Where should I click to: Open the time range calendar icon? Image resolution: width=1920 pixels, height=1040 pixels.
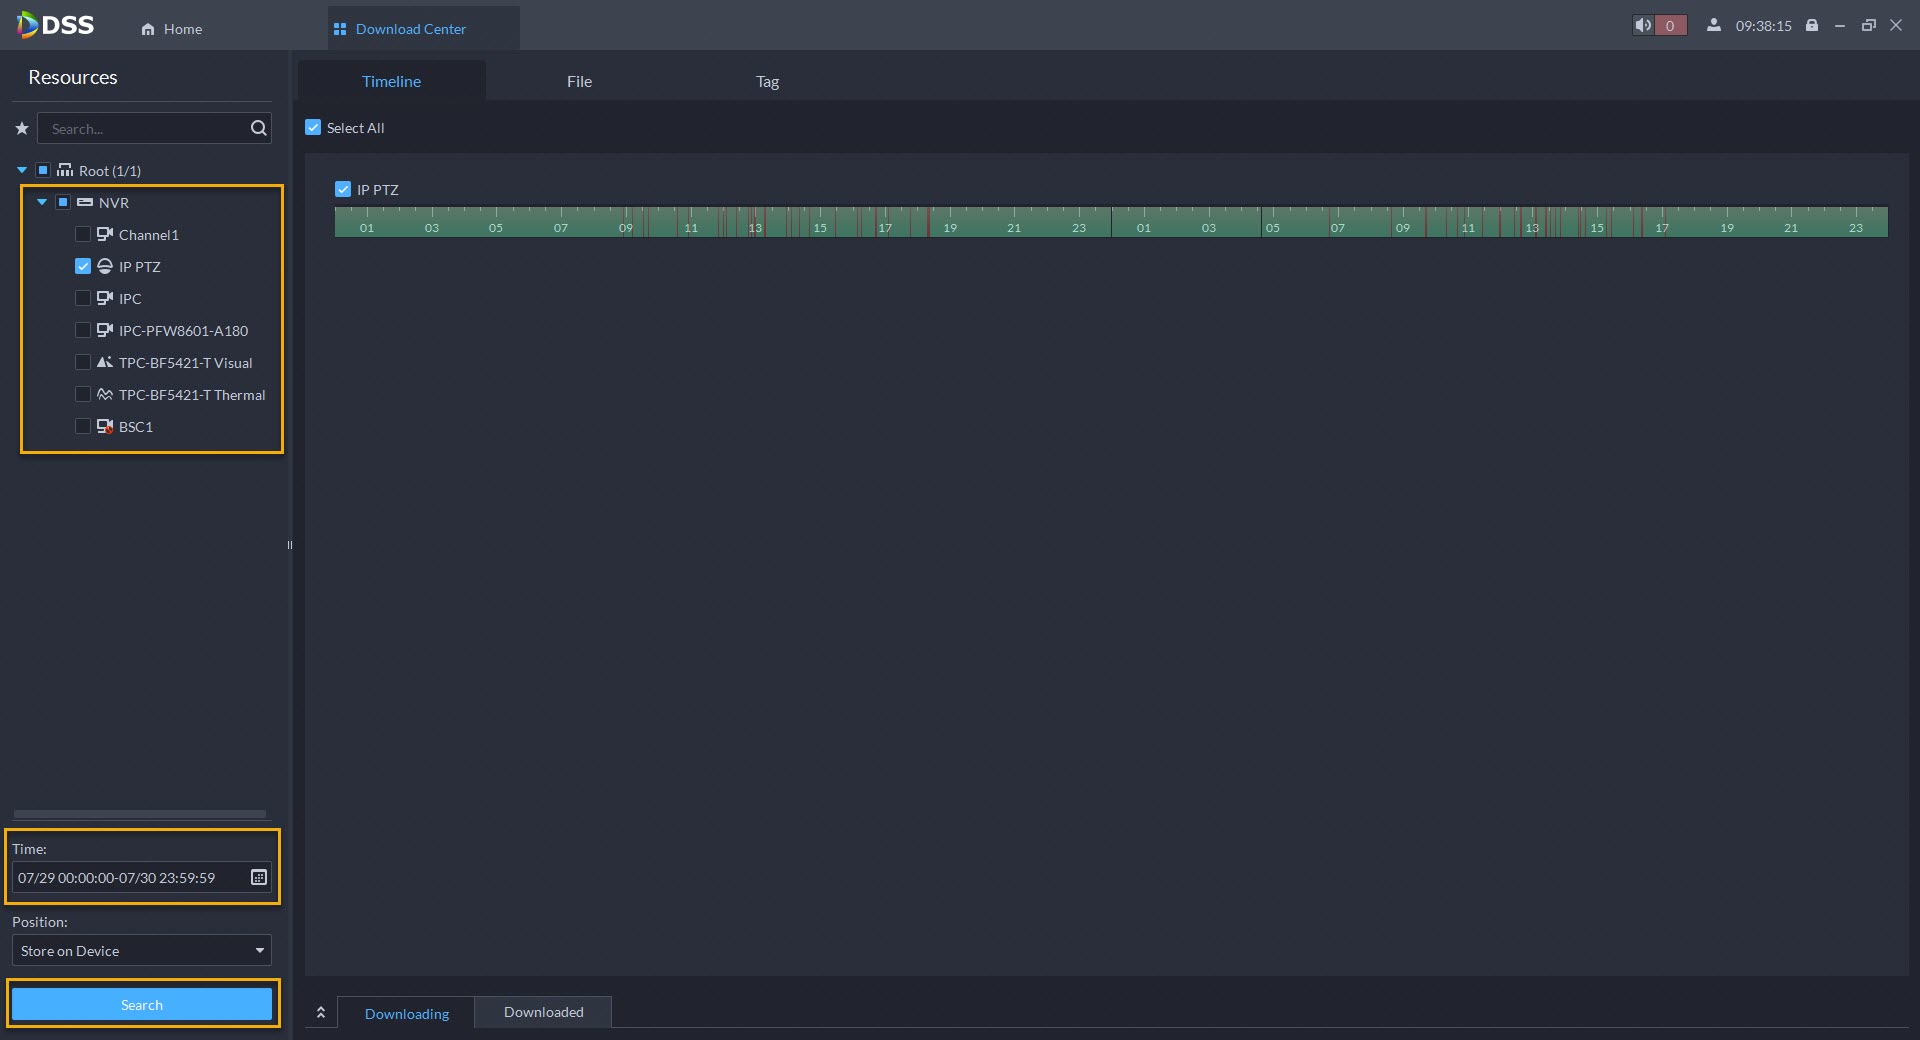pyautogui.click(x=258, y=877)
